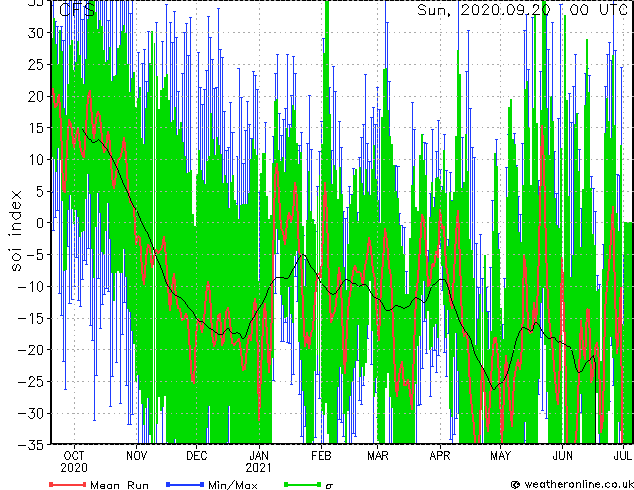
Task: Click the y-axis value '0'
Action: tap(39, 223)
